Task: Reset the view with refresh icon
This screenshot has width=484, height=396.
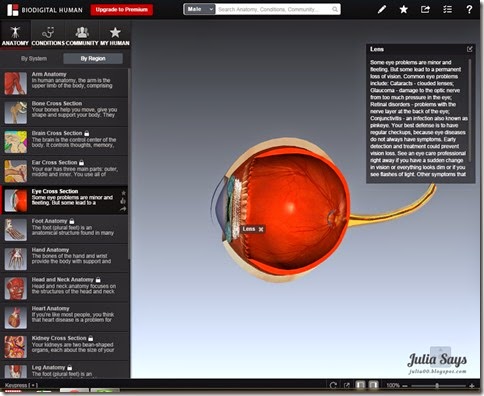Action: tap(333, 386)
